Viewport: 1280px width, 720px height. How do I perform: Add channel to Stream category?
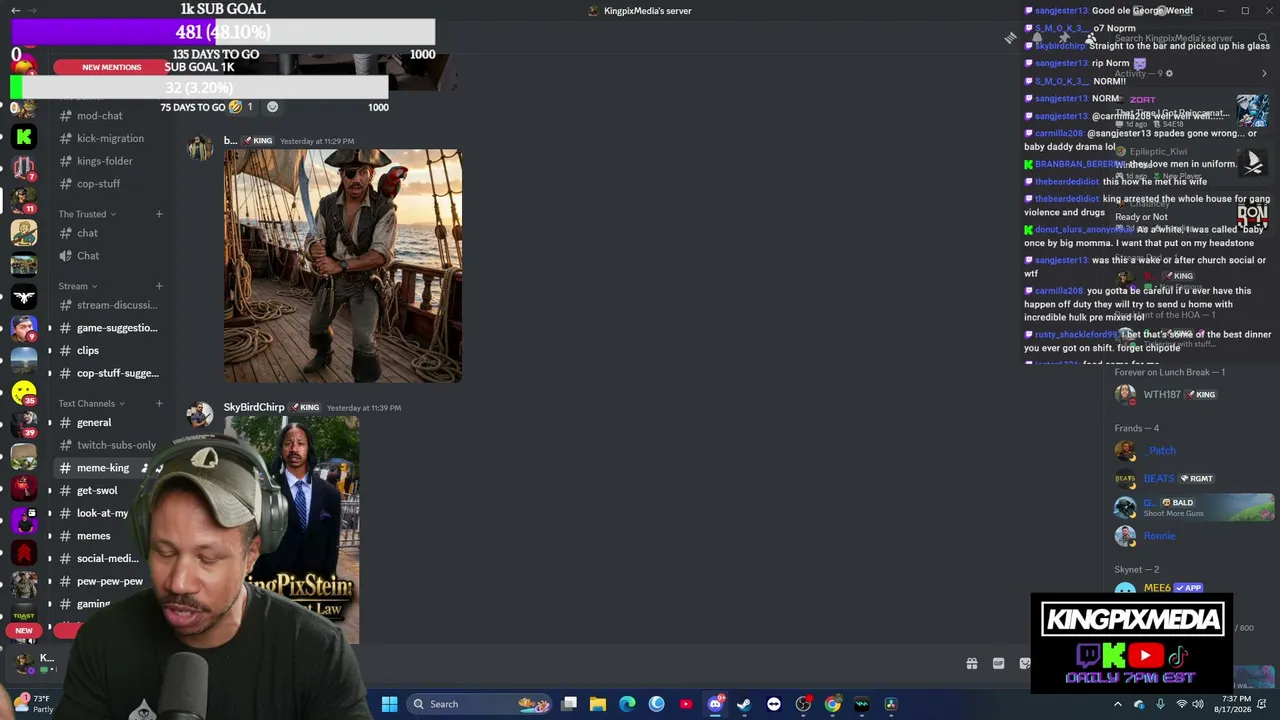point(159,286)
